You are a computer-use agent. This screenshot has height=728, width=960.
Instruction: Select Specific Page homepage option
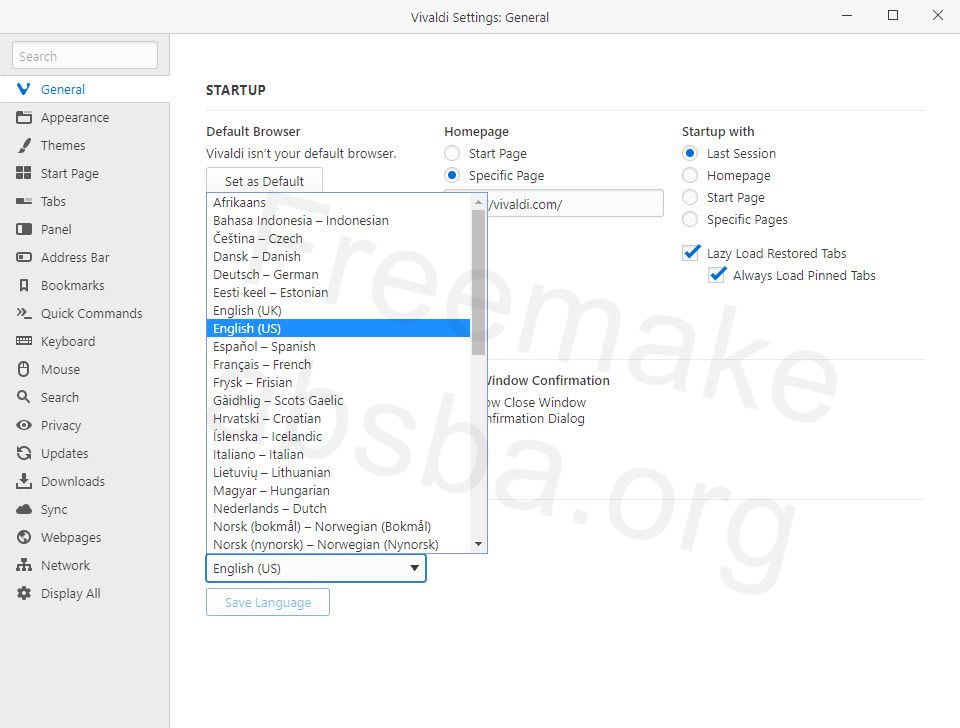[x=452, y=175]
